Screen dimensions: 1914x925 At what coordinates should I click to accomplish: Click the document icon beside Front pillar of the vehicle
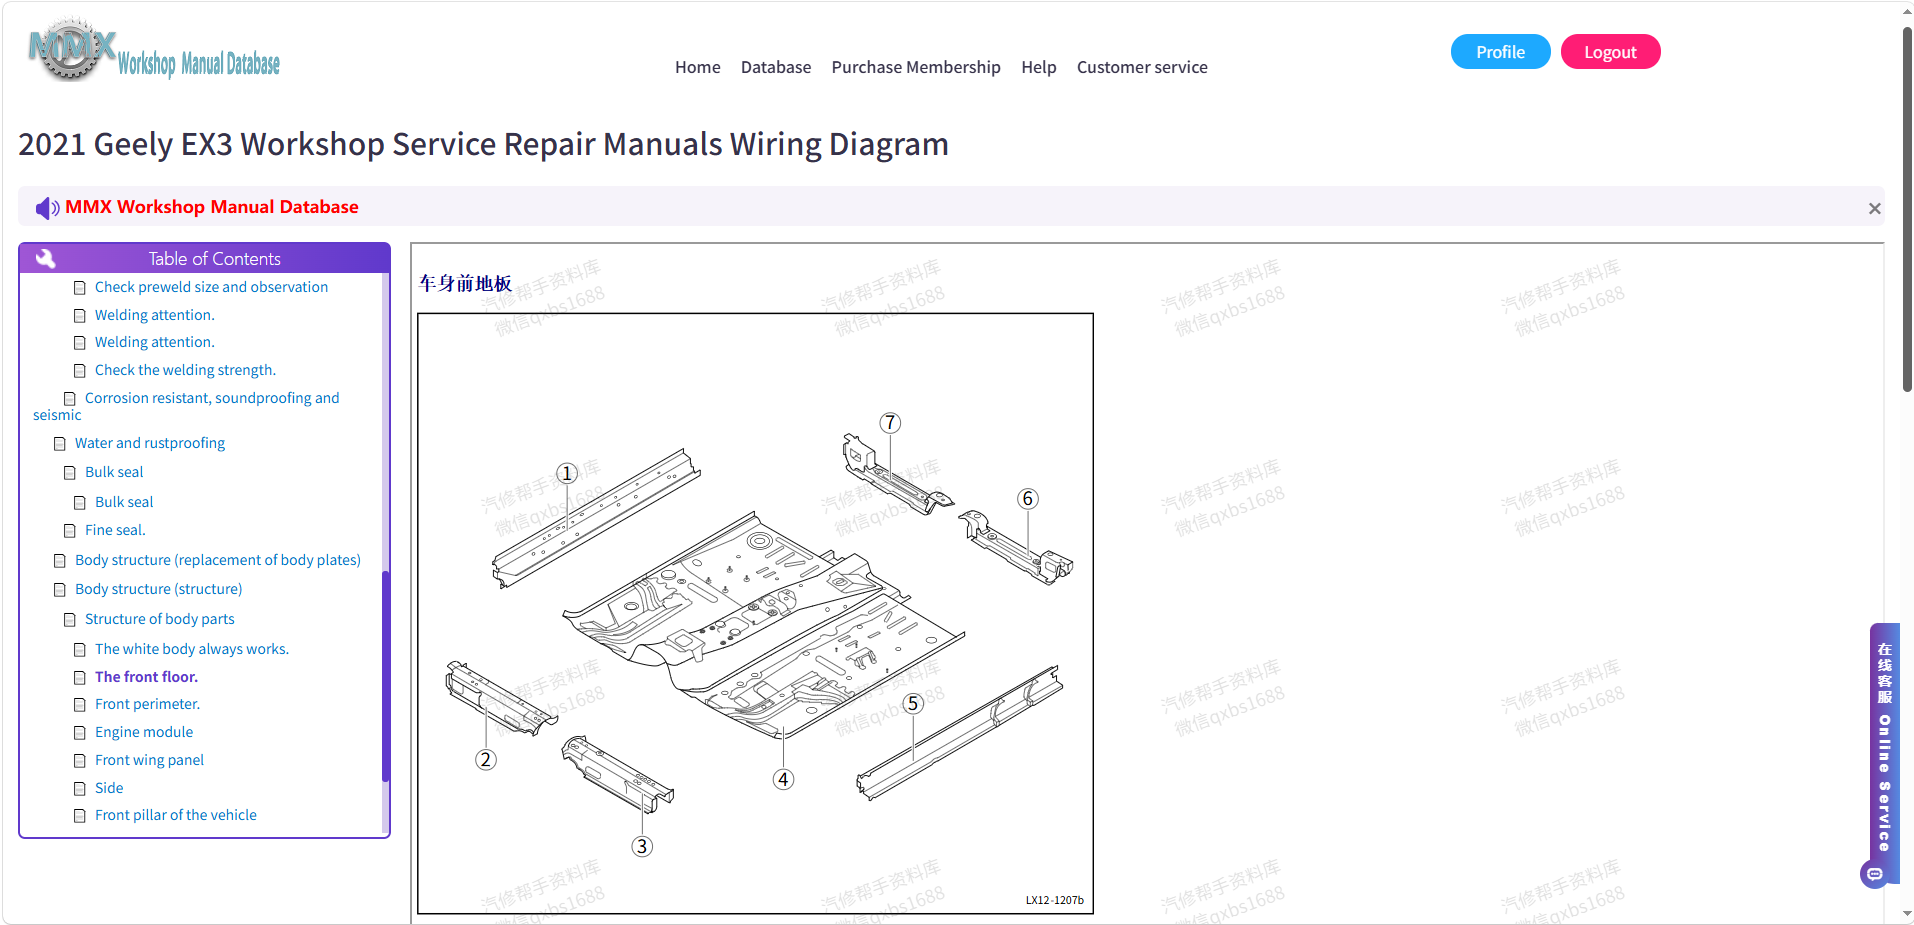(80, 816)
